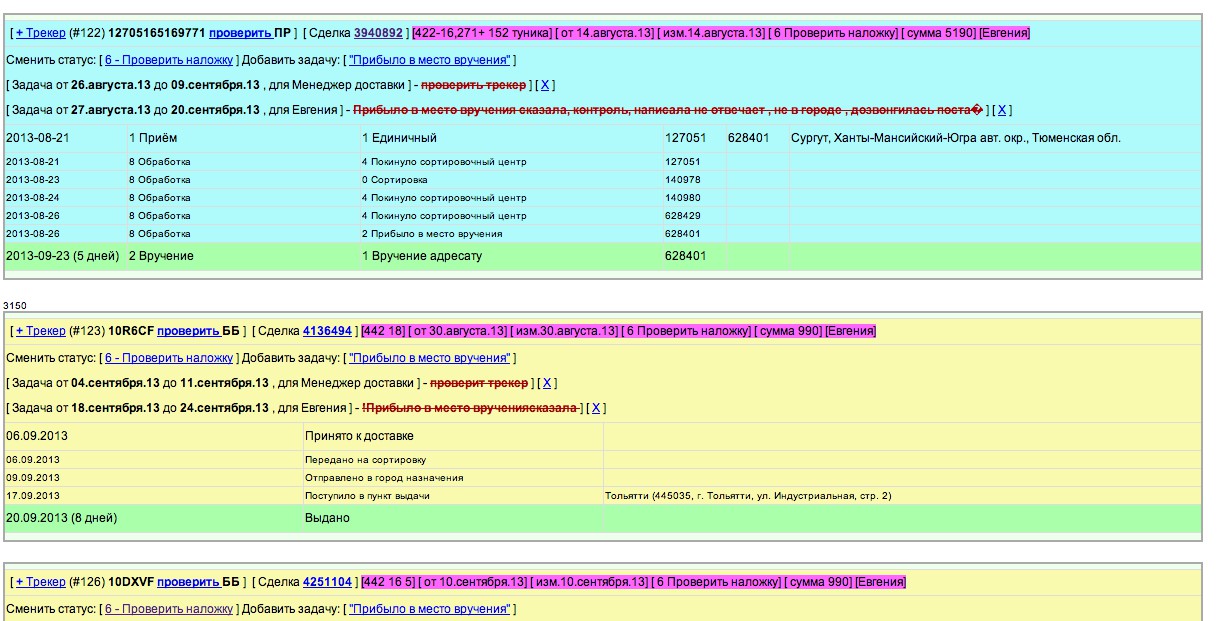The image size is (1217, 621).
Task: Click tracking code 10DXVF text
Action: [131, 582]
